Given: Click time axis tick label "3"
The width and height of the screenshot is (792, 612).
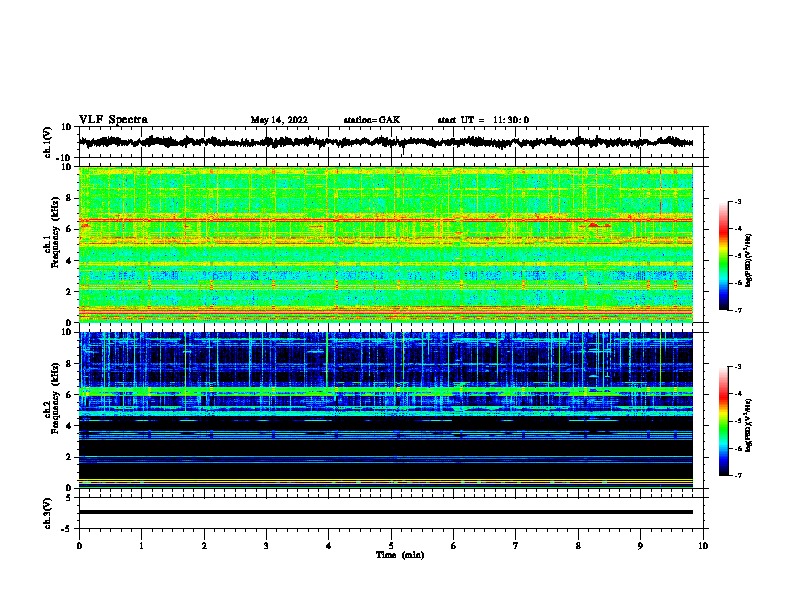Looking at the screenshot, I should (x=266, y=546).
